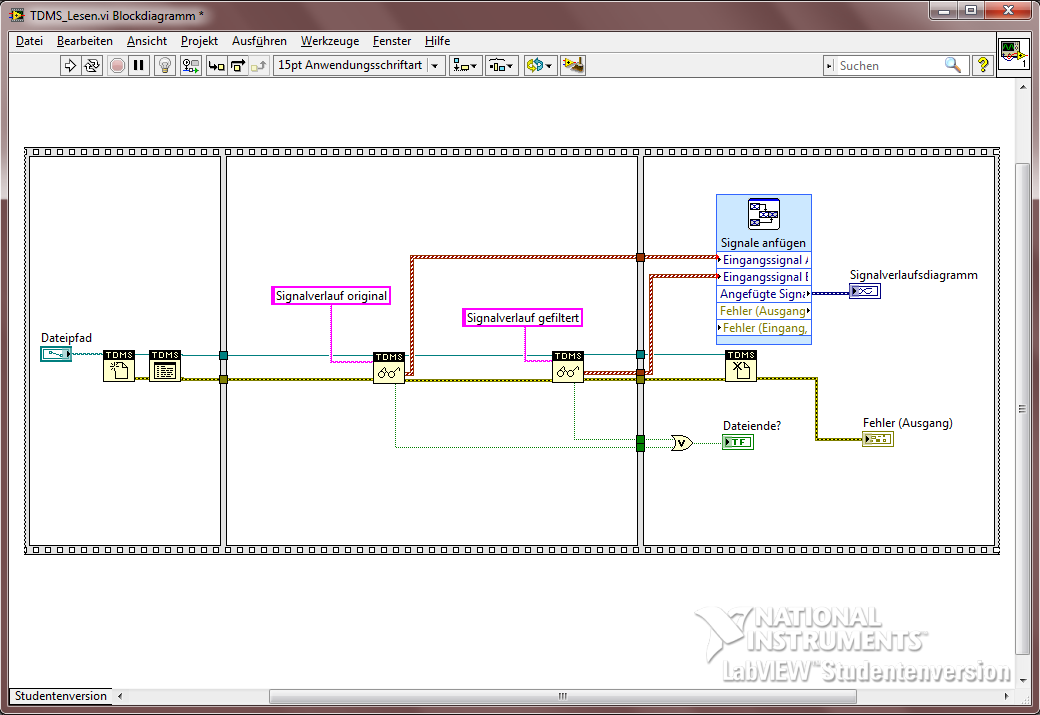The height and width of the screenshot is (715, 1040).
Task: Select the TDMS Open file node
Action: point(119,366)
